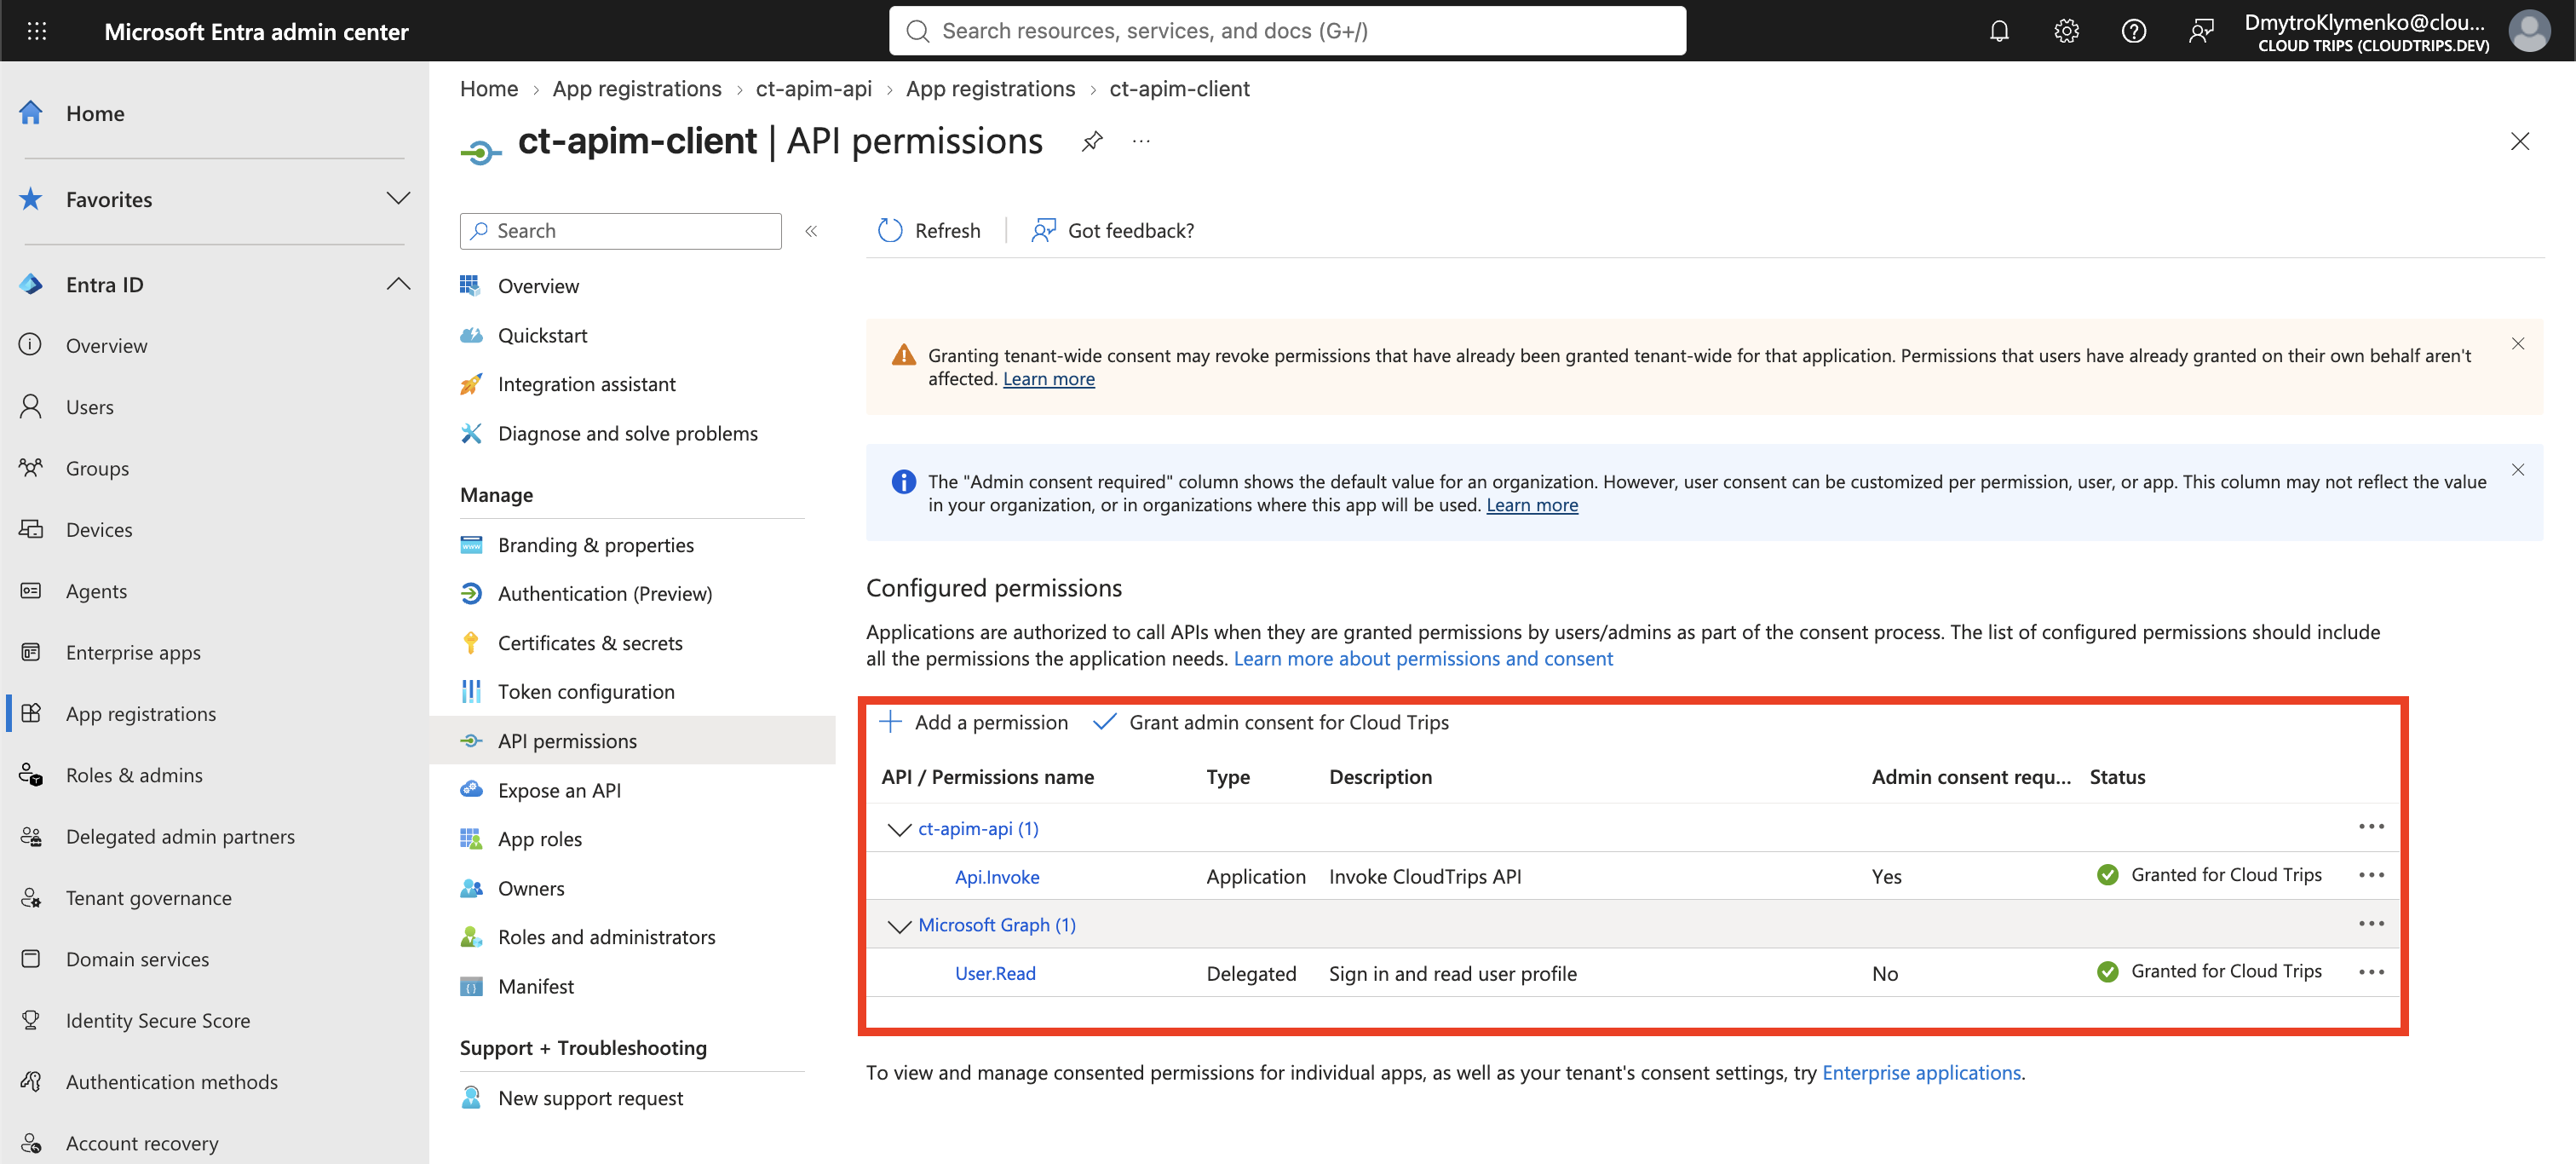Screen dimensions: 2576x1164
Task: Collapse the Entra ID section
Action: (398, 284)
